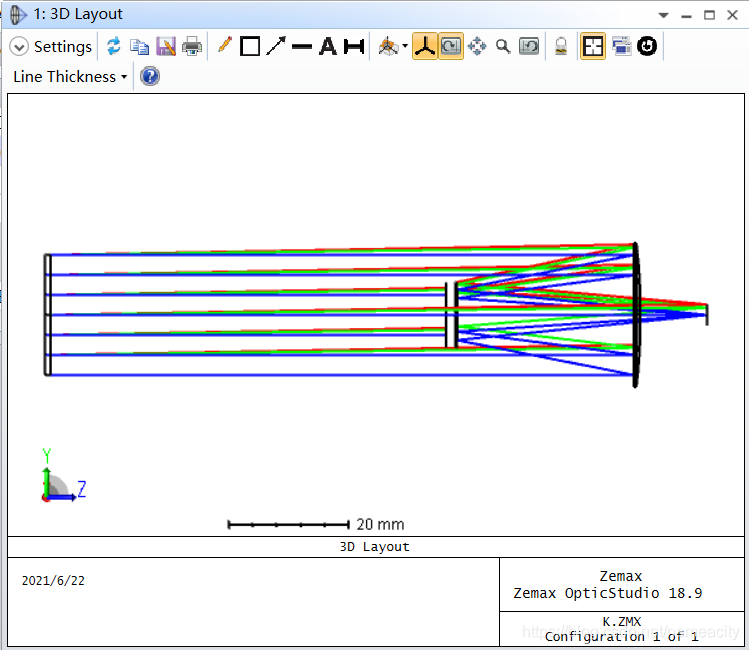Choose the draw line tool
The height and width of the screenshot is (650, 749).
[x=301, y=47]
